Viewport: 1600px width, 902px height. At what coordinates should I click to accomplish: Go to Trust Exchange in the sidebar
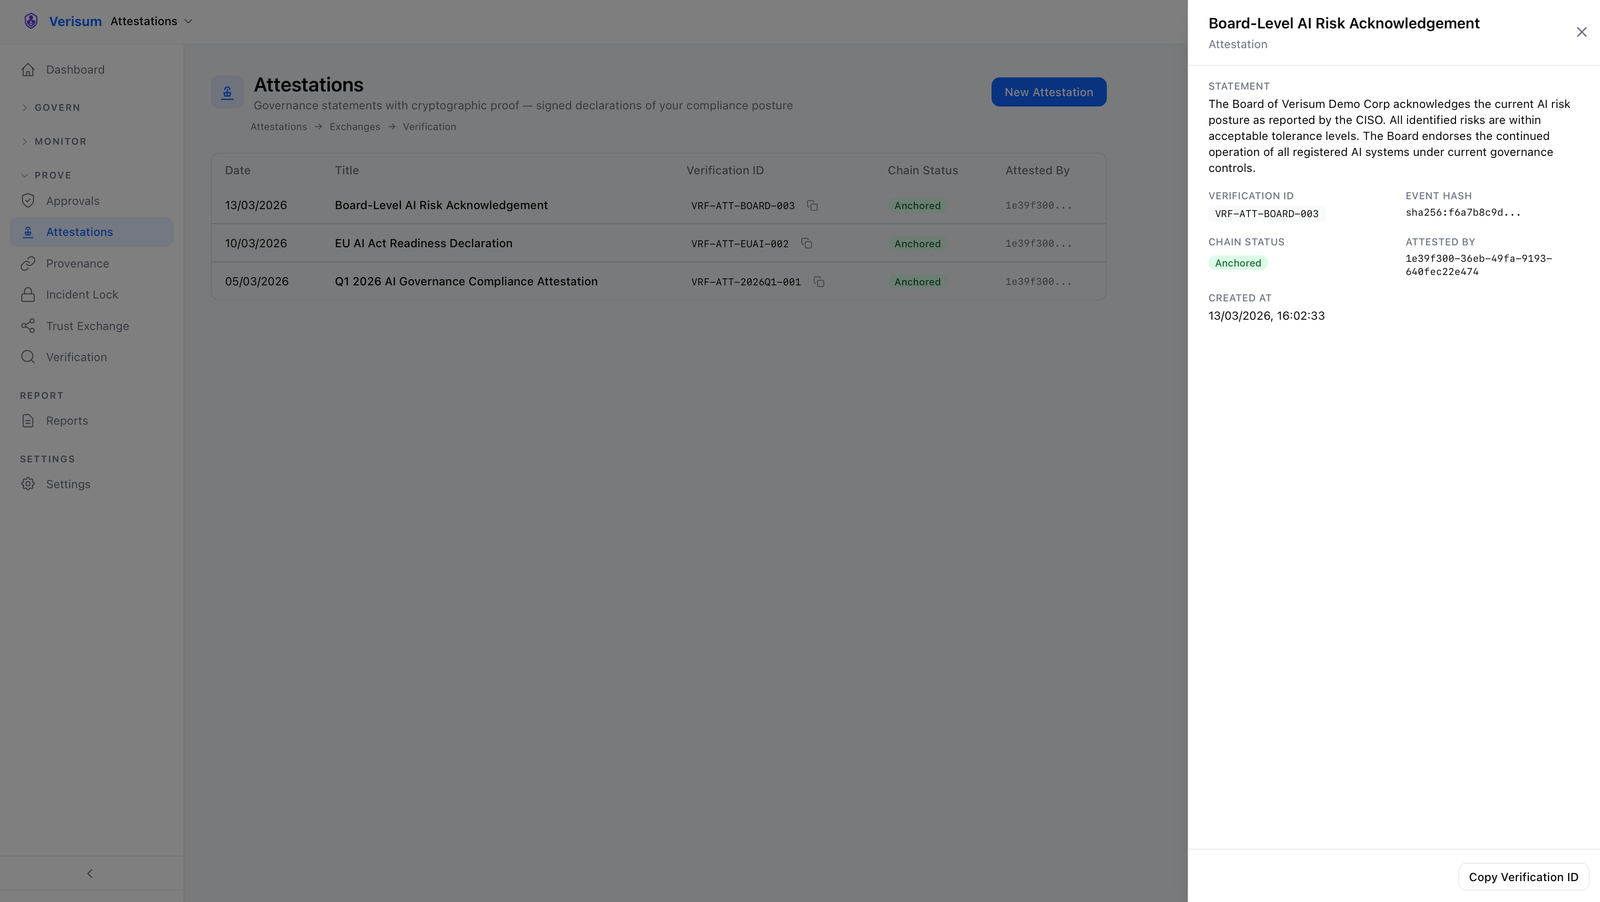pos(87,326)
